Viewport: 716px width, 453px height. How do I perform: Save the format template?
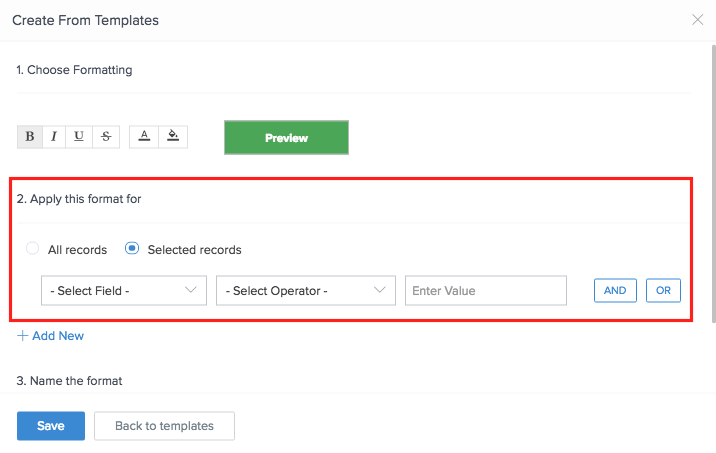pyautogui.click(x=51, y=426)
